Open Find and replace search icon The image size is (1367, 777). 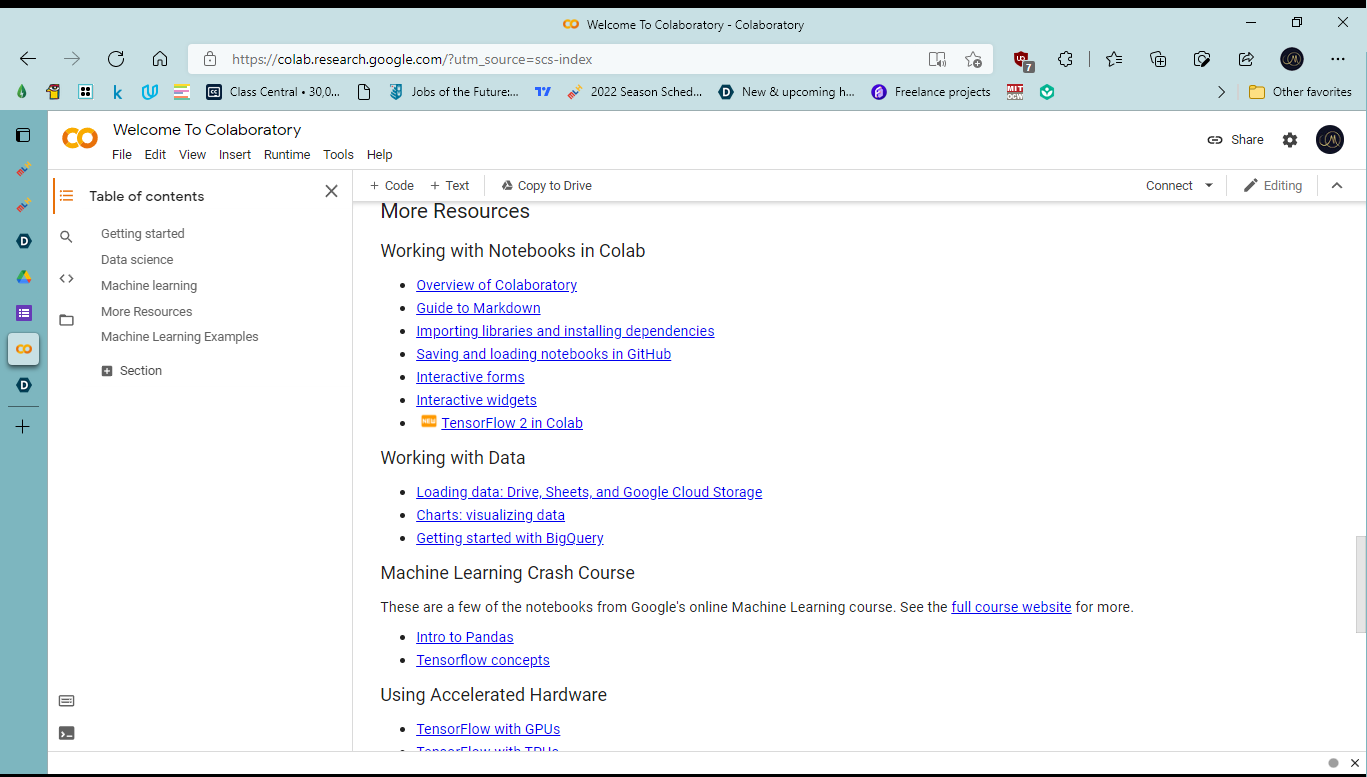[x=66, y=237]
